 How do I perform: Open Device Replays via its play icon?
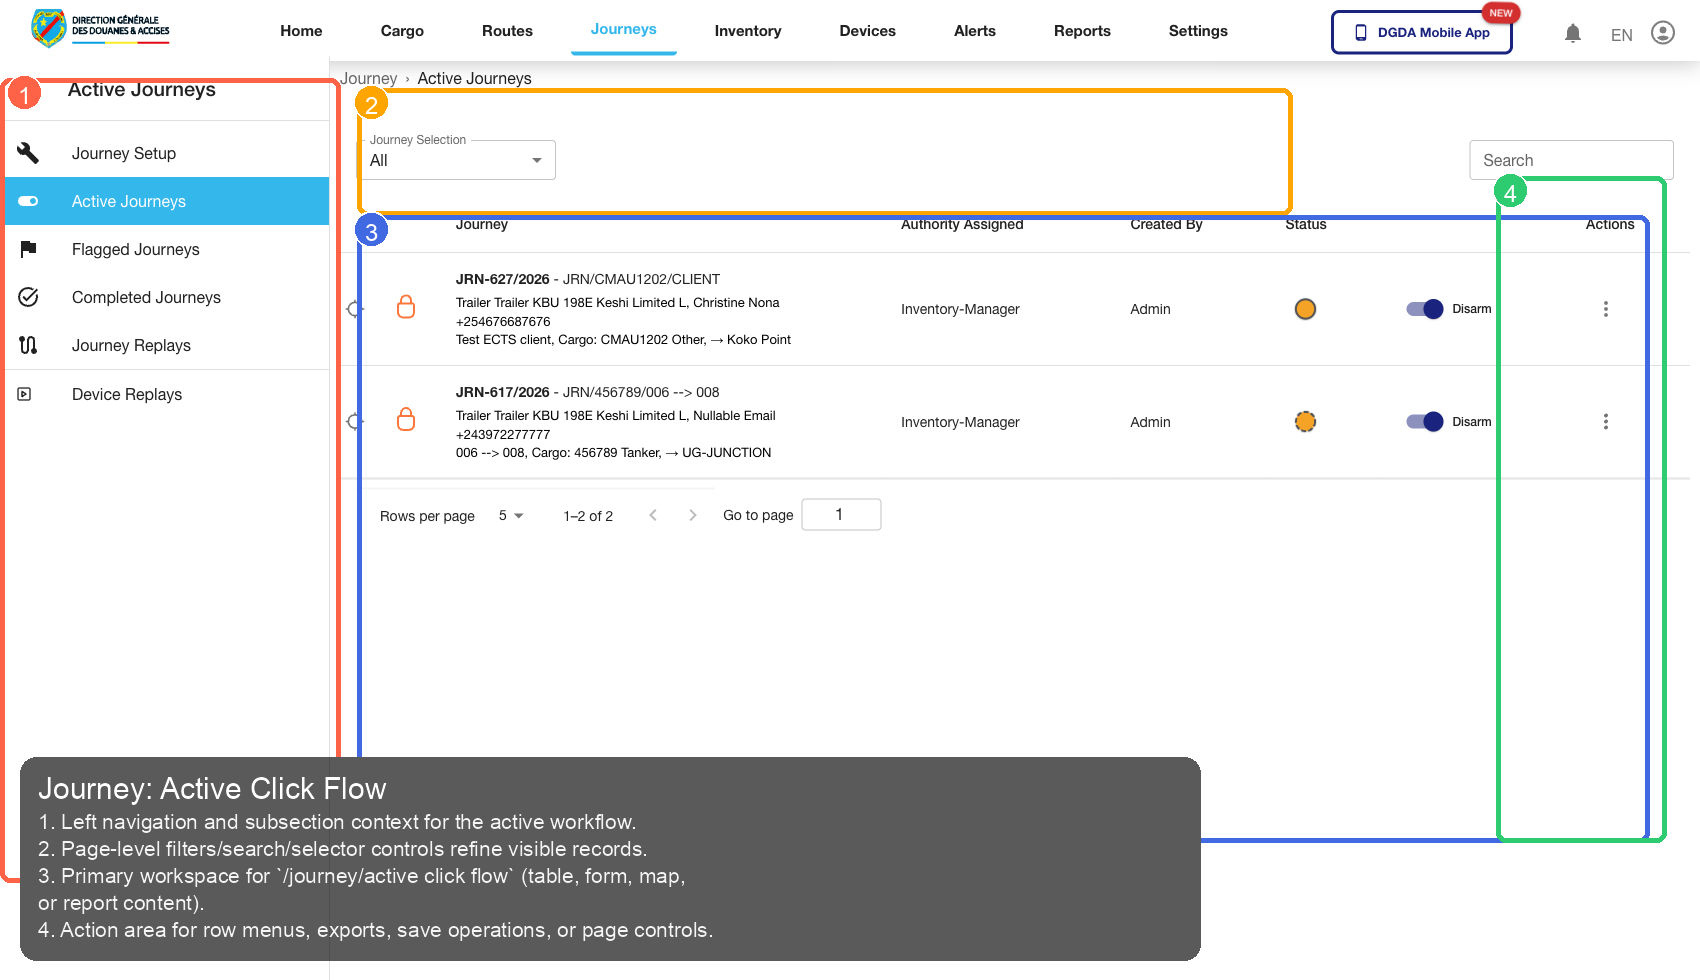click(x=24, y=393)
